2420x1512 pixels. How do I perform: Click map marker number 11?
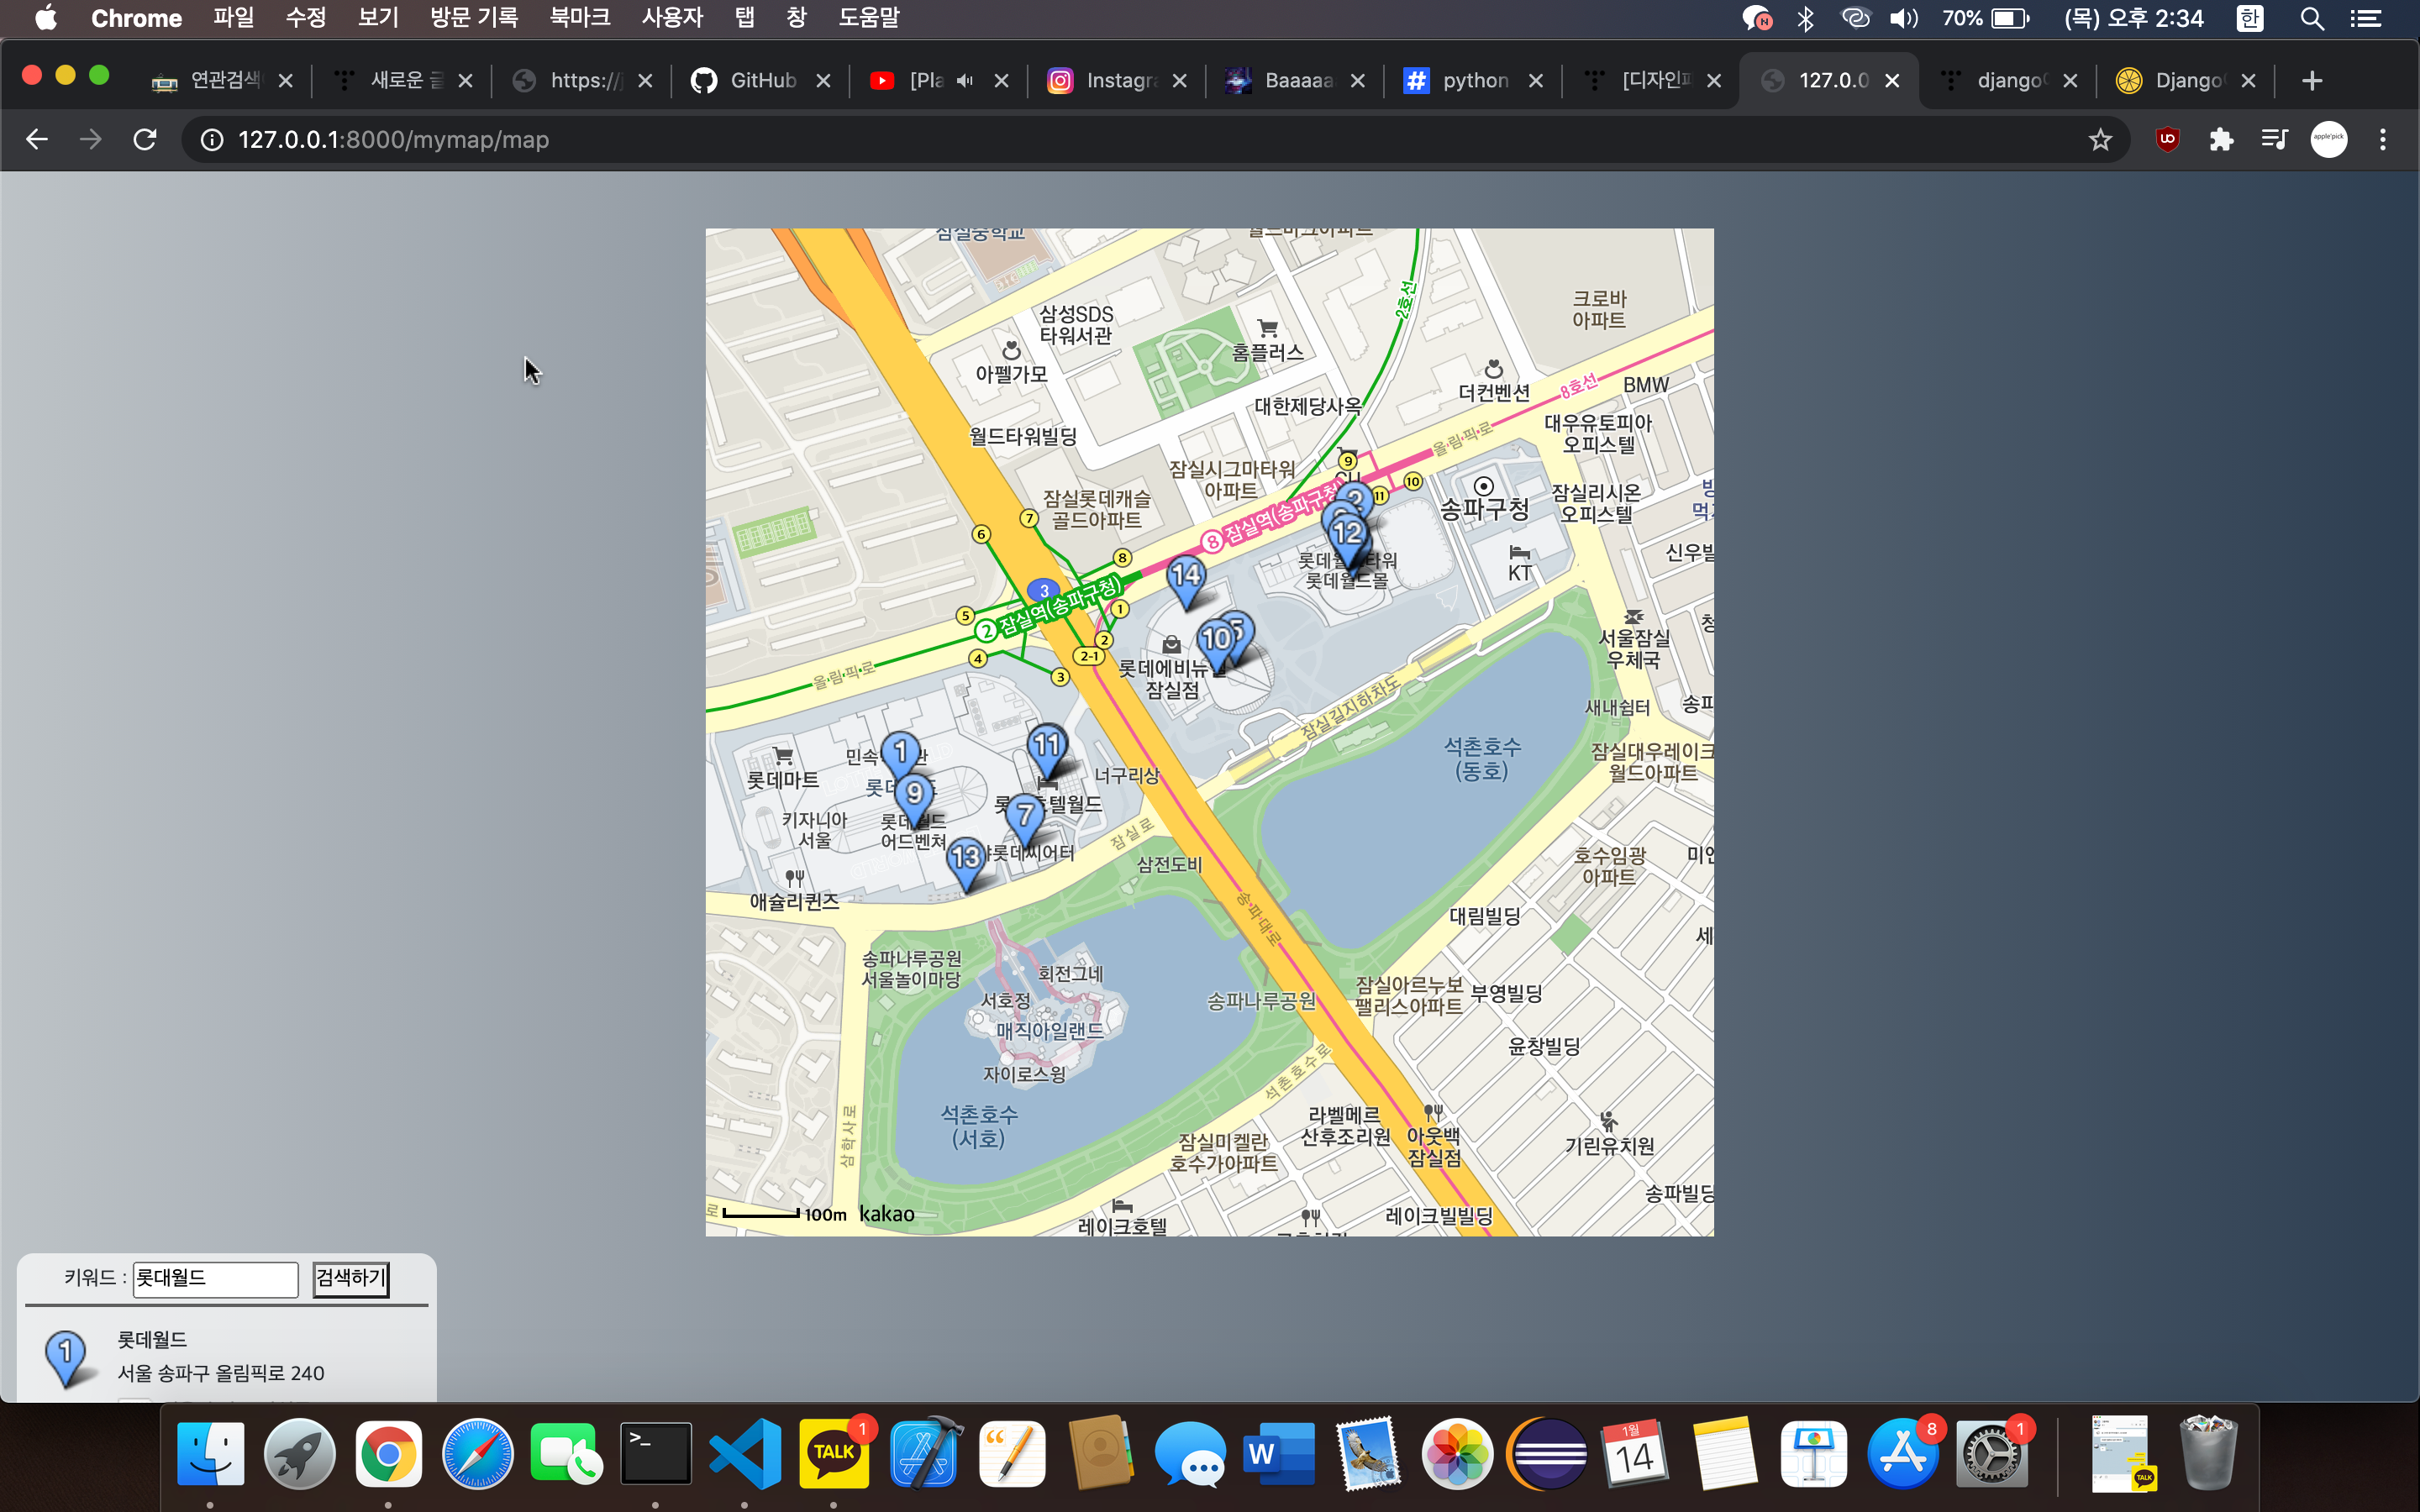click(x=1046, y=748)
